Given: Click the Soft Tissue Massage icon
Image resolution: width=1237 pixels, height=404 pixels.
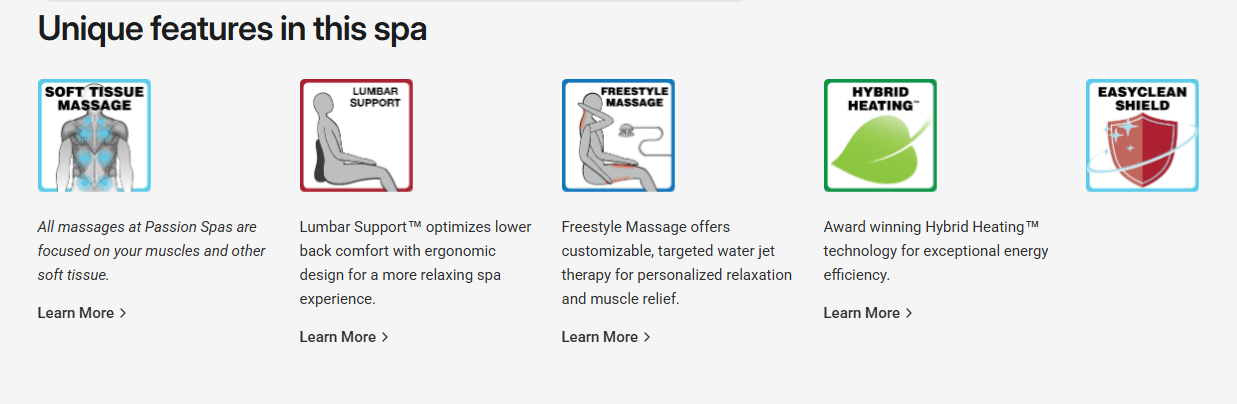Looking at the screenshot, I should click(x=94, y=135).
